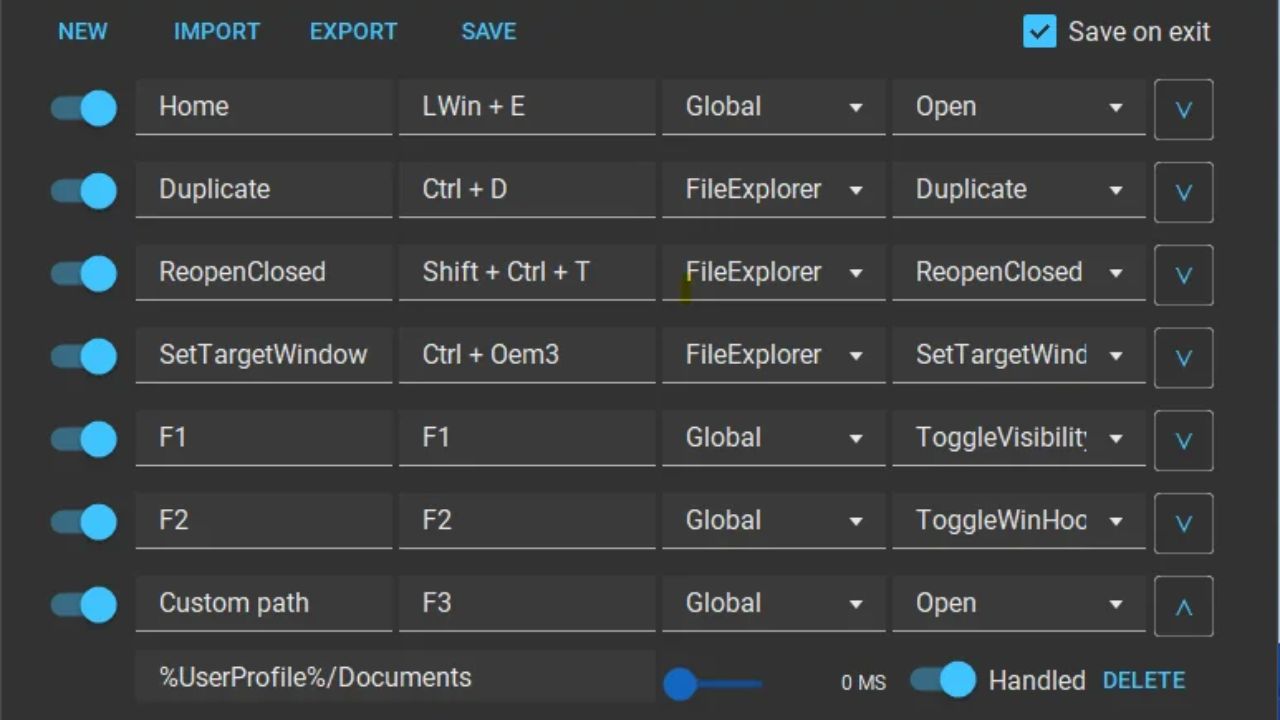Open the Global scope dropdown in Home row
This screenshot has height=720, width=1280.
(x=773, y=107)
